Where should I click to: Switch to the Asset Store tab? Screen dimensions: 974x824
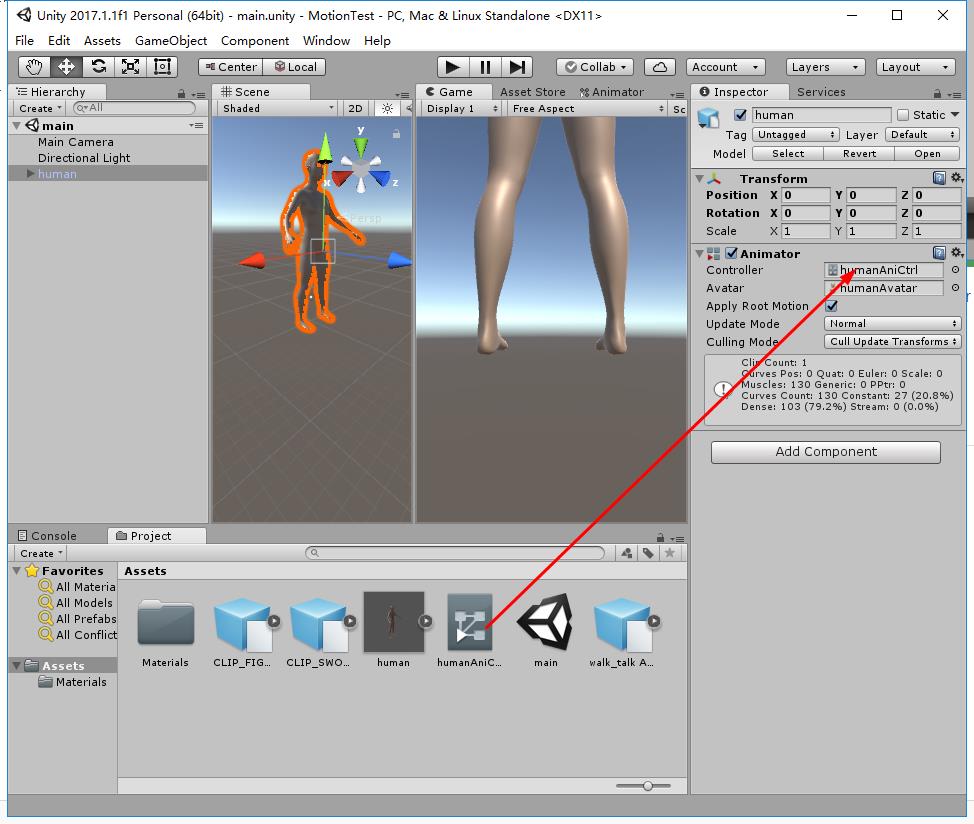[532, 92]
